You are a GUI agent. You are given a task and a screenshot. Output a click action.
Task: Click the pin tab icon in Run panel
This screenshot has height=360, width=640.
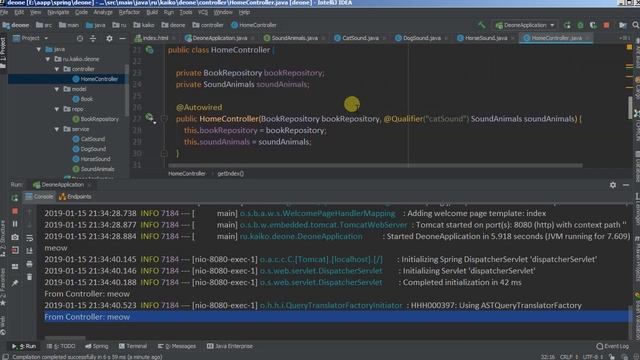point(15,283)
